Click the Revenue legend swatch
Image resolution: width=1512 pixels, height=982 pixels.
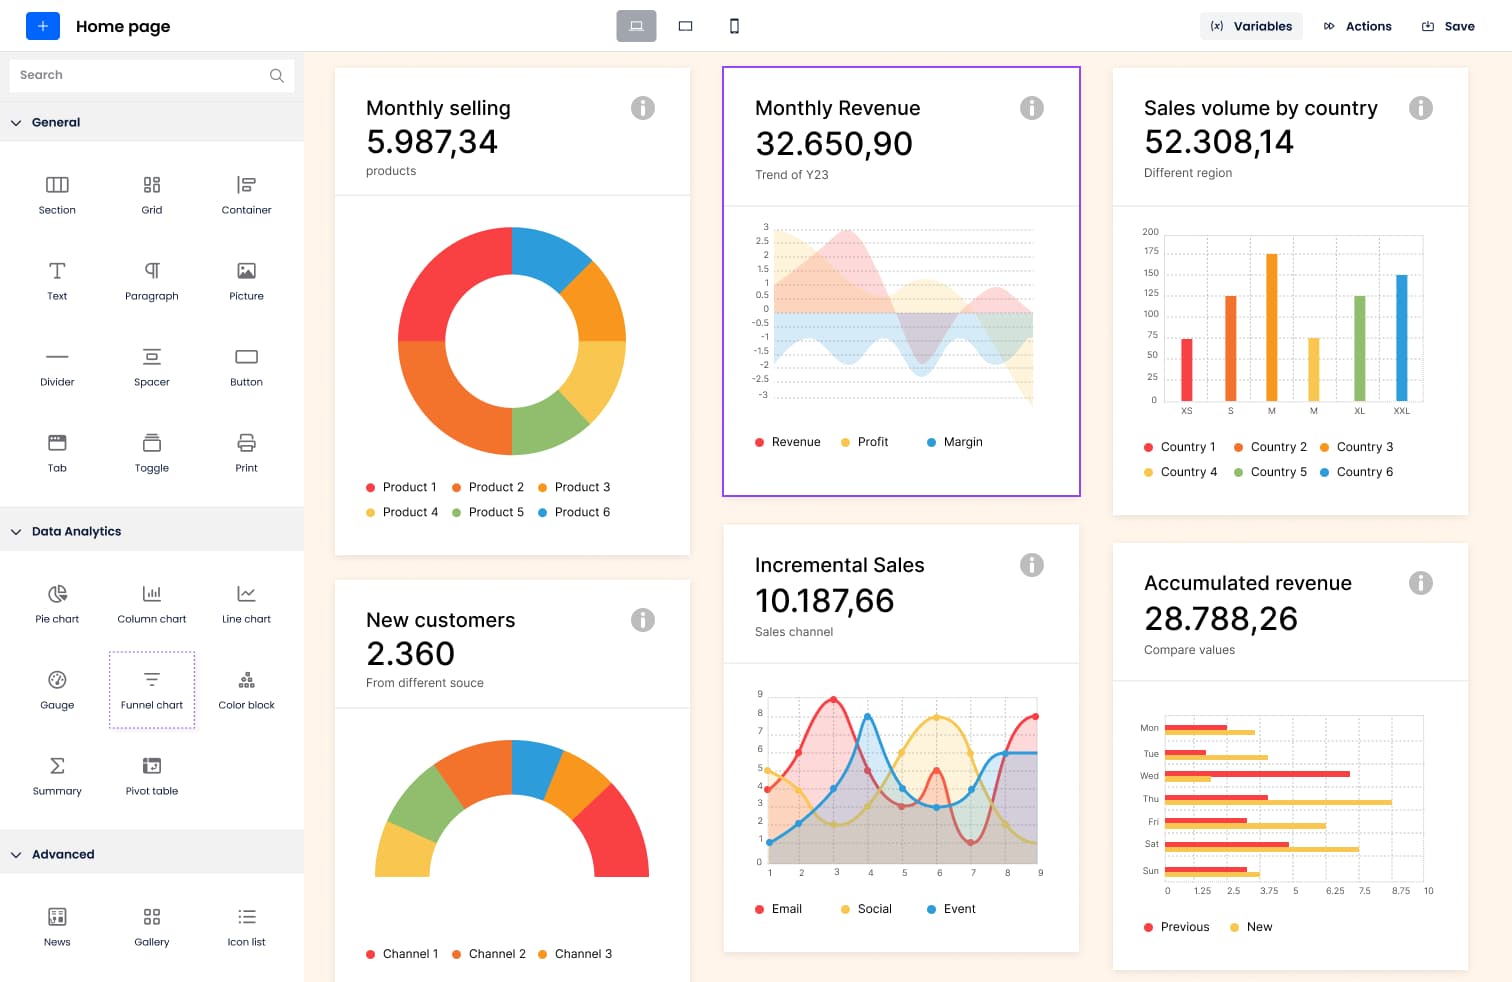[759, 441]
